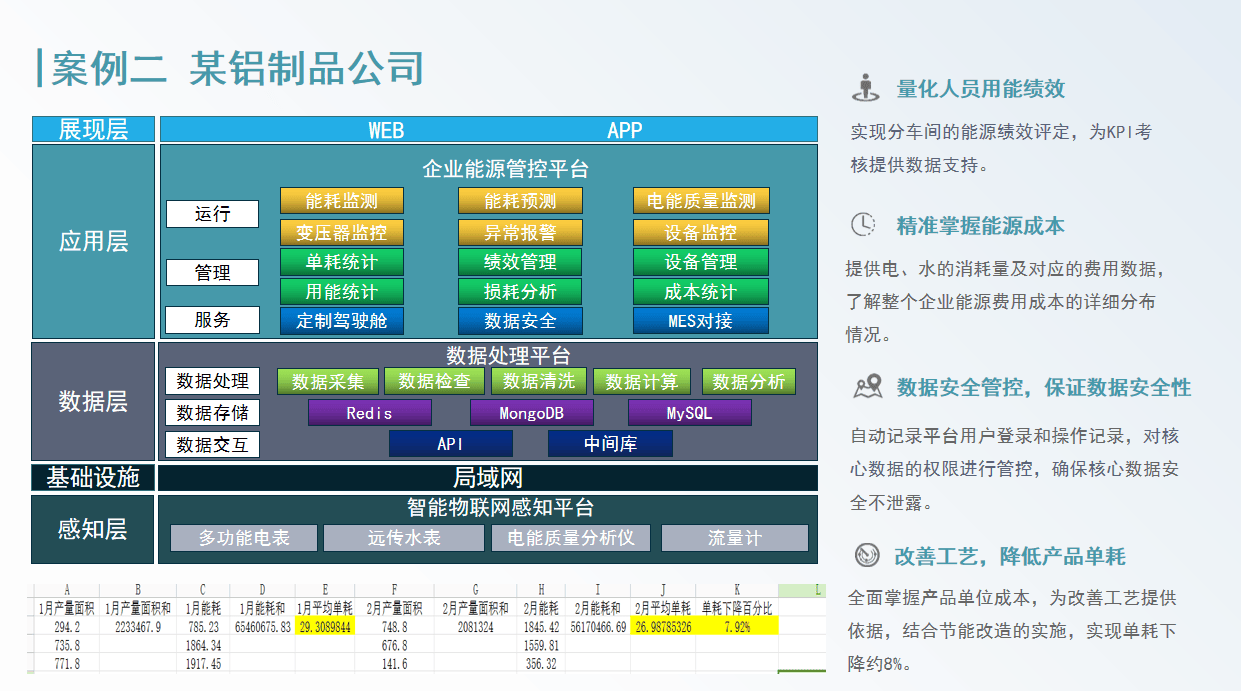Select the MongoDB block

click(532, 412)
